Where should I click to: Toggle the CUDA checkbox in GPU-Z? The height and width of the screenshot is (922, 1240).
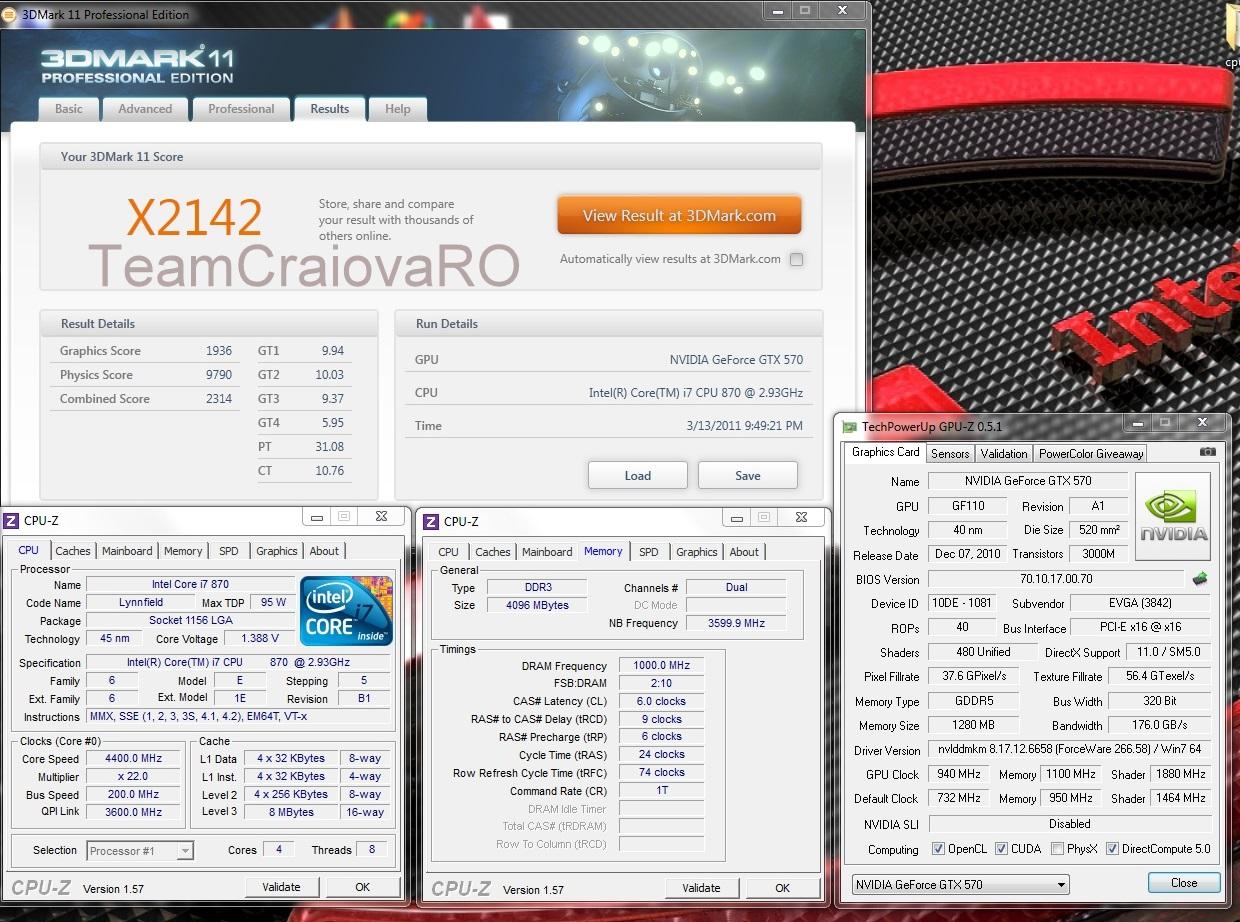(x=1001, y=849)
